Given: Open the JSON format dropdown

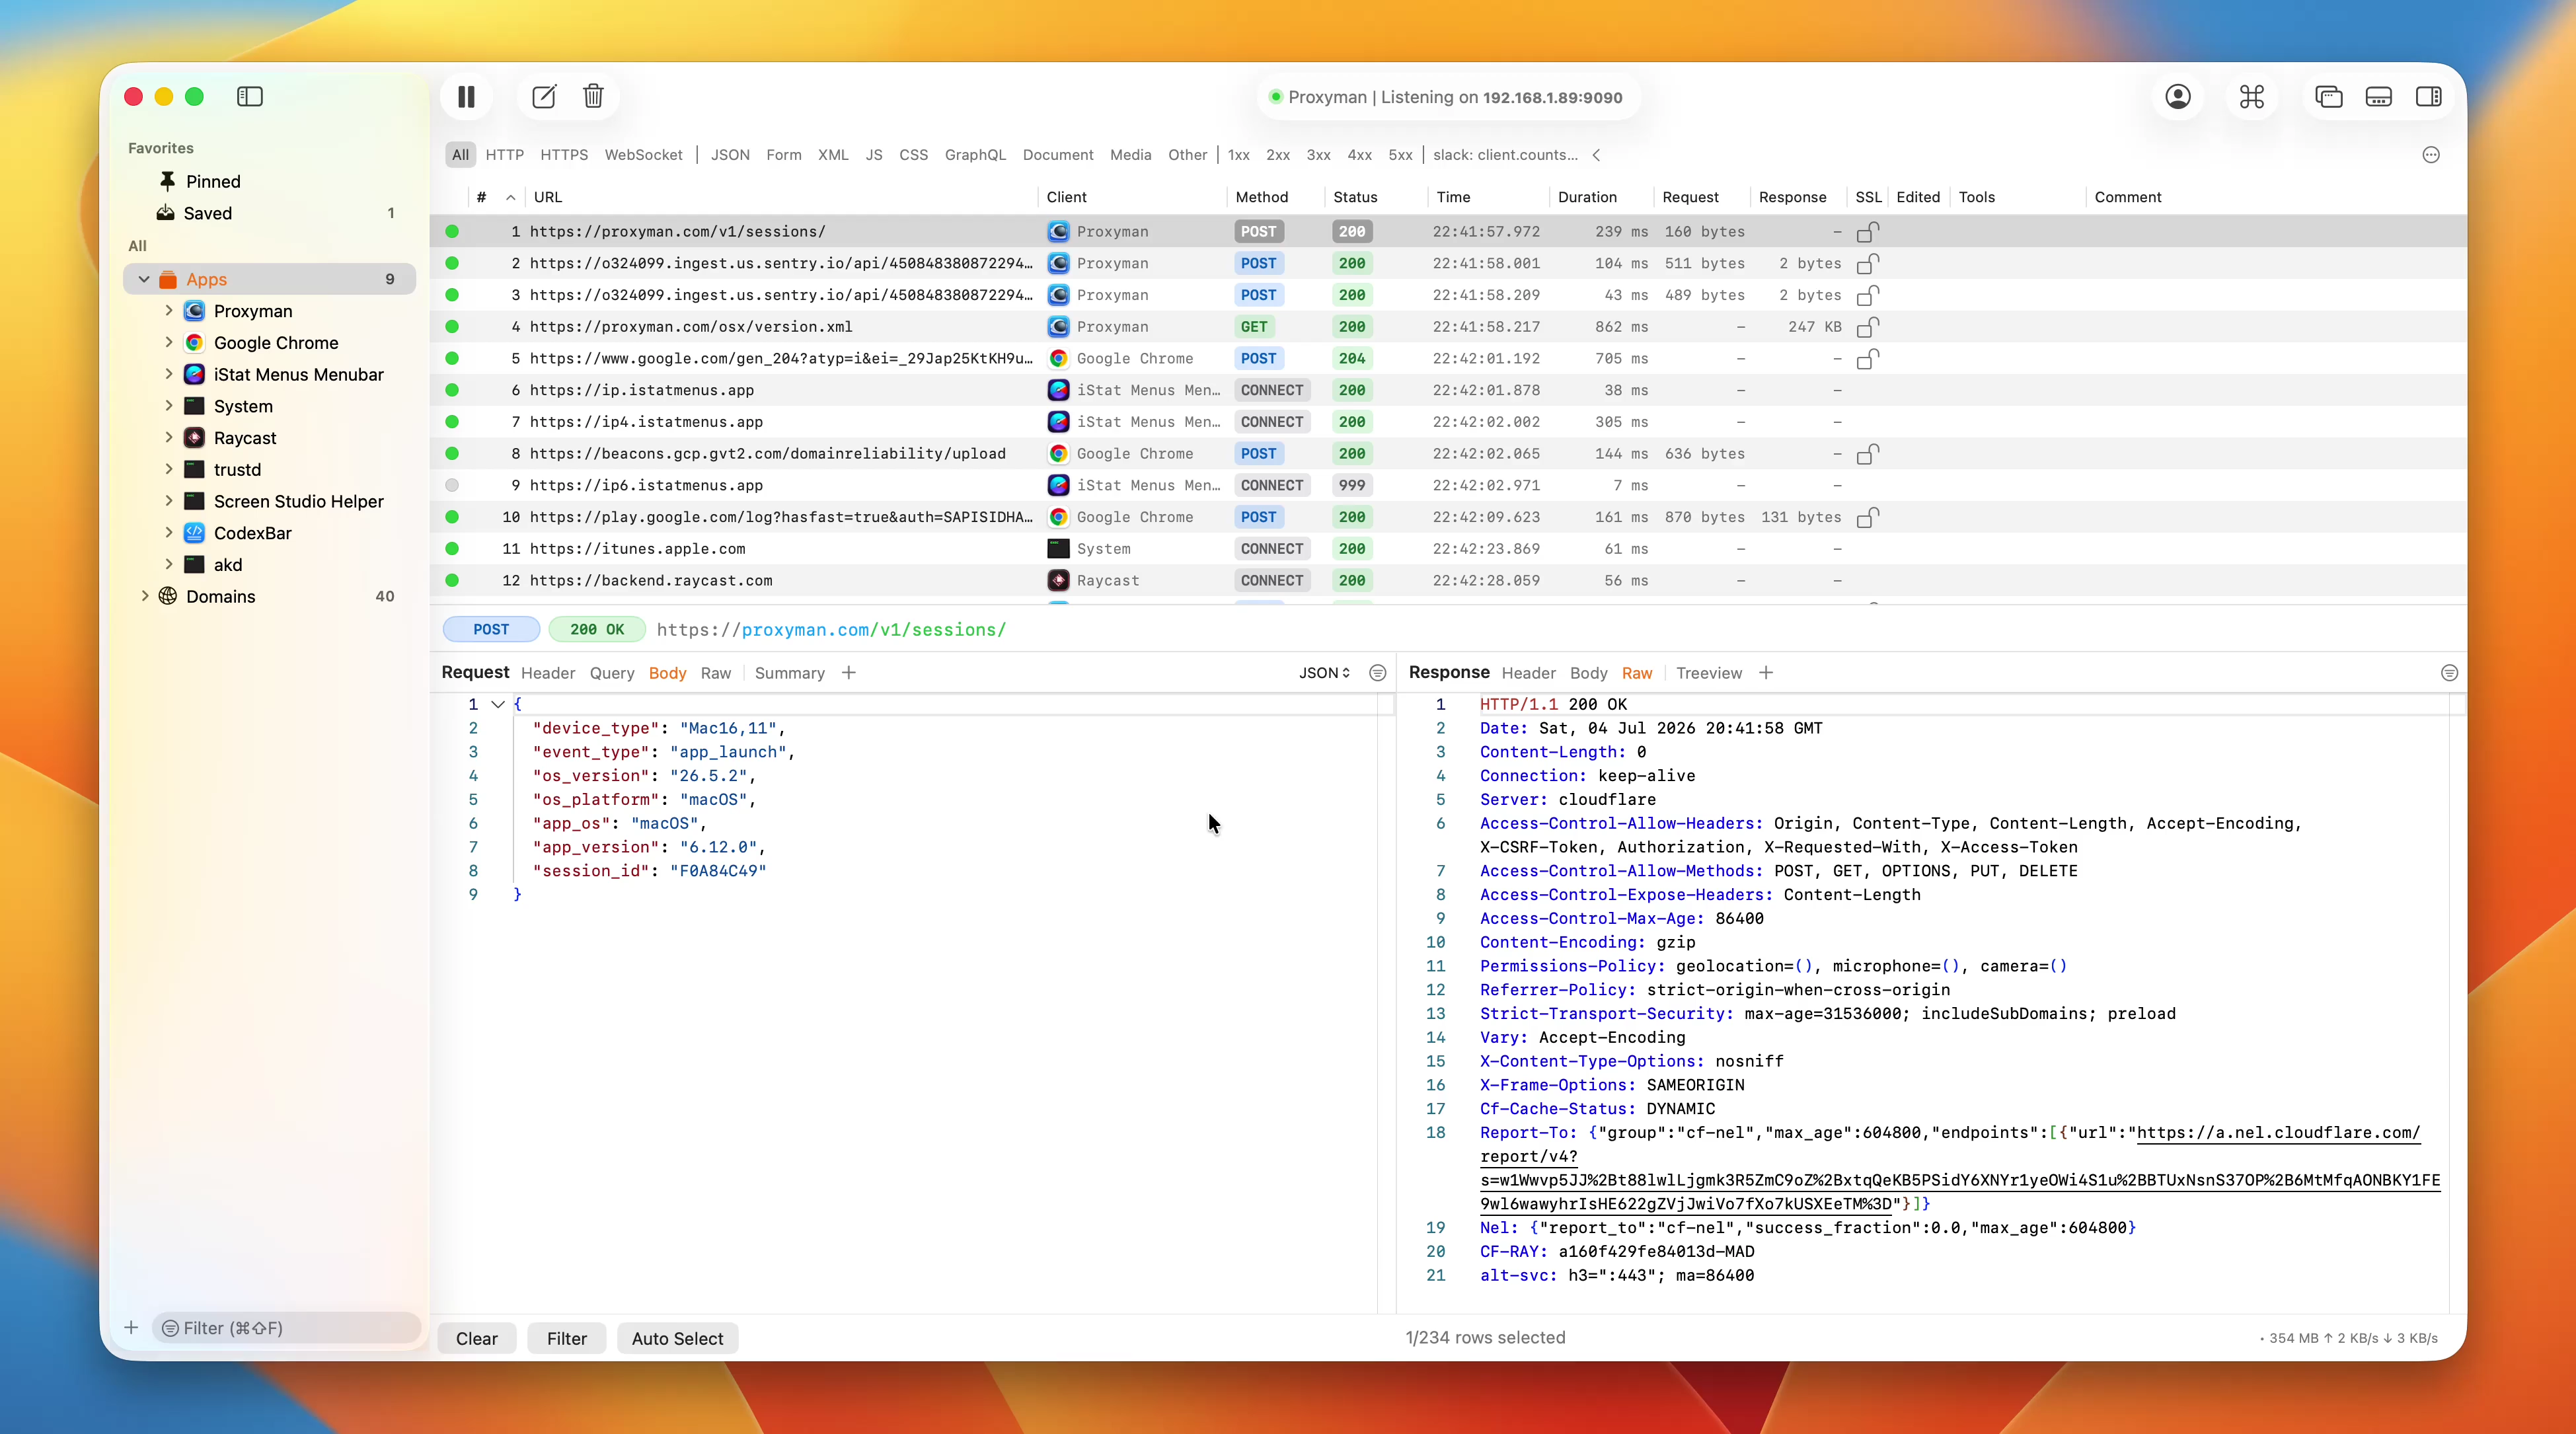Looking at the screenshot, I should tap(1324, 673).
